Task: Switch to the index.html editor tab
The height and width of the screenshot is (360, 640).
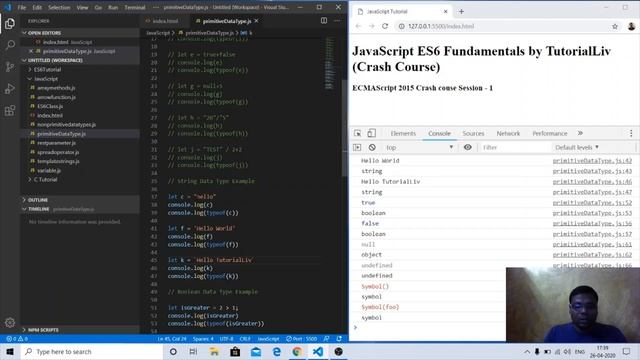Action: click(165, 21)
